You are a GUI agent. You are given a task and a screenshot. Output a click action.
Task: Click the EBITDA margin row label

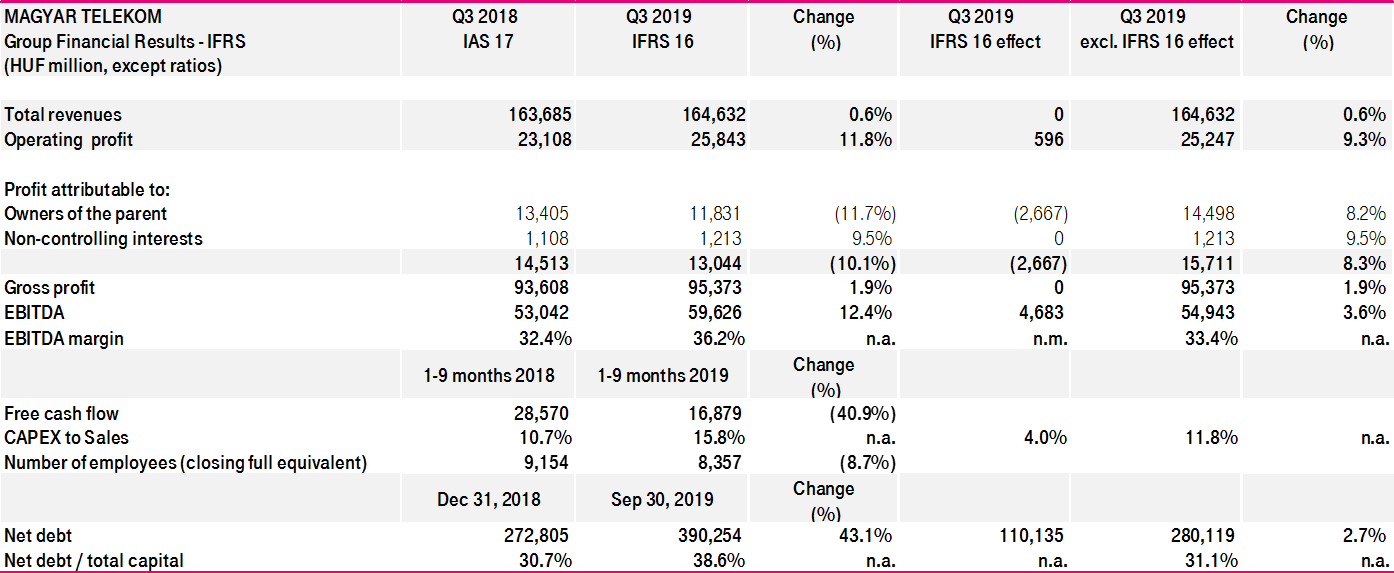pos(64,338)
